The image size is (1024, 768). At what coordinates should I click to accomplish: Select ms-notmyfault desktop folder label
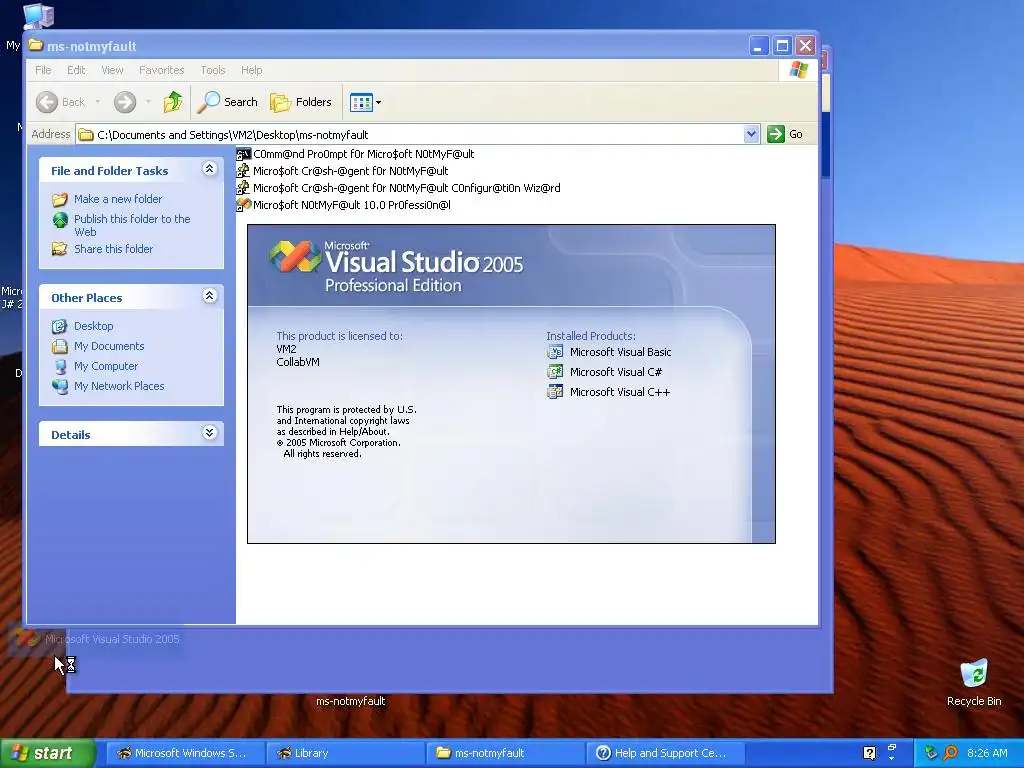tap(351, 701)
